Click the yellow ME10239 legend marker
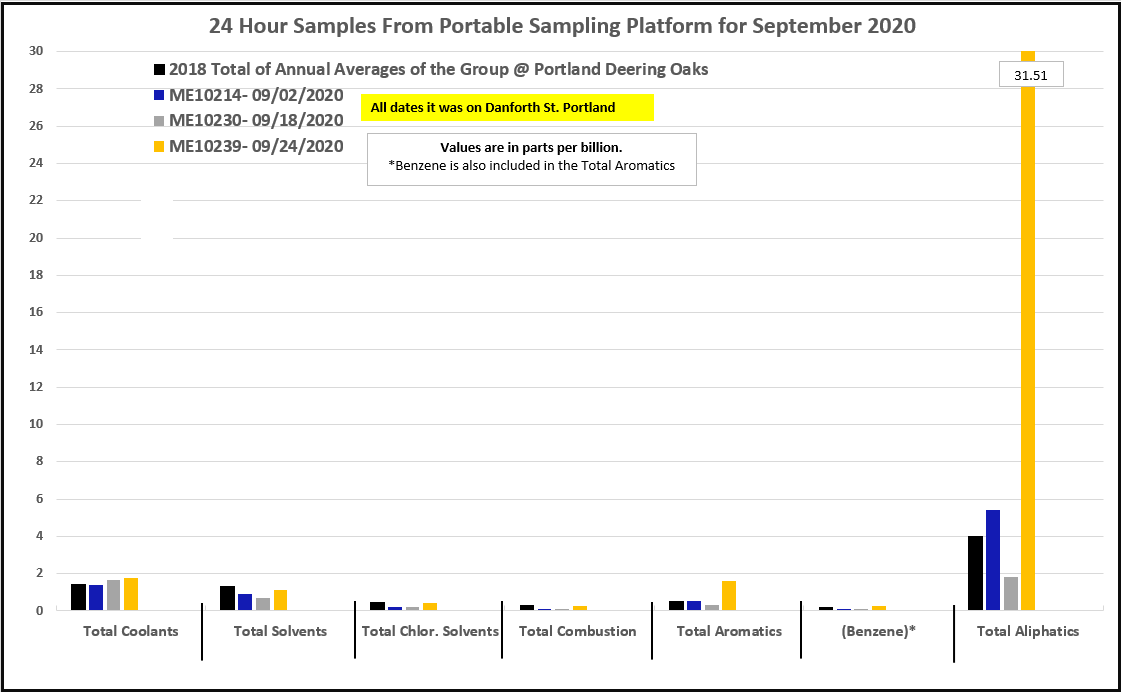Screen dimensions: 1121x692 pos(159,147)
